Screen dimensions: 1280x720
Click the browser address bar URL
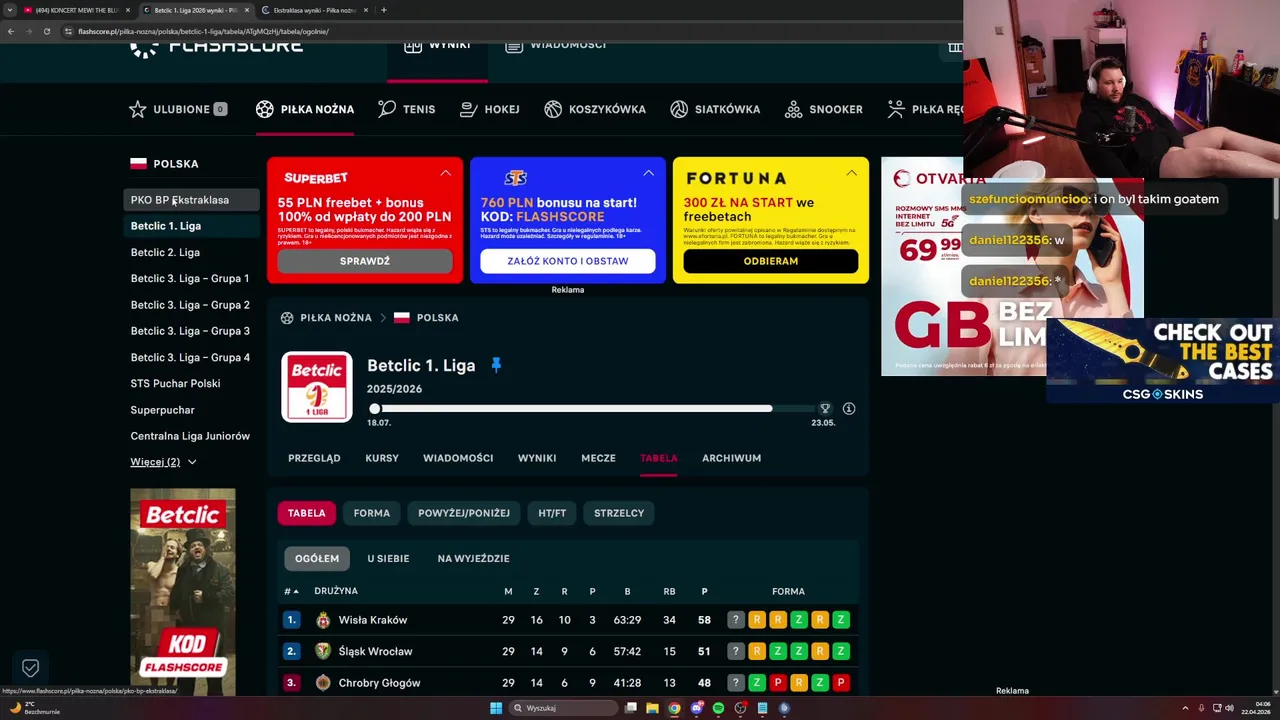point(203,31)
